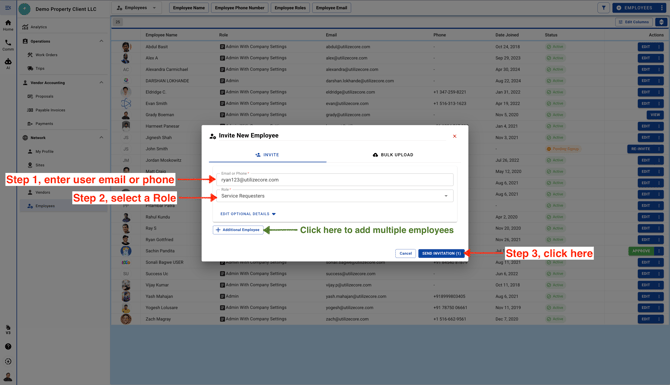Click the Email or Phone input field
Viewport: 670px width, 385px height.
335,179
